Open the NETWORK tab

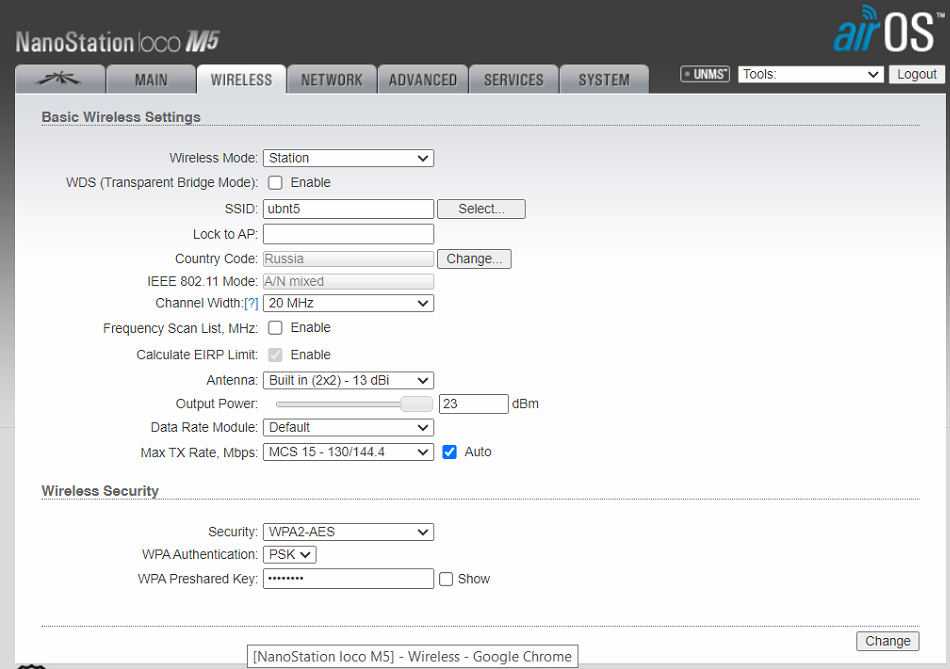point(331,79)
